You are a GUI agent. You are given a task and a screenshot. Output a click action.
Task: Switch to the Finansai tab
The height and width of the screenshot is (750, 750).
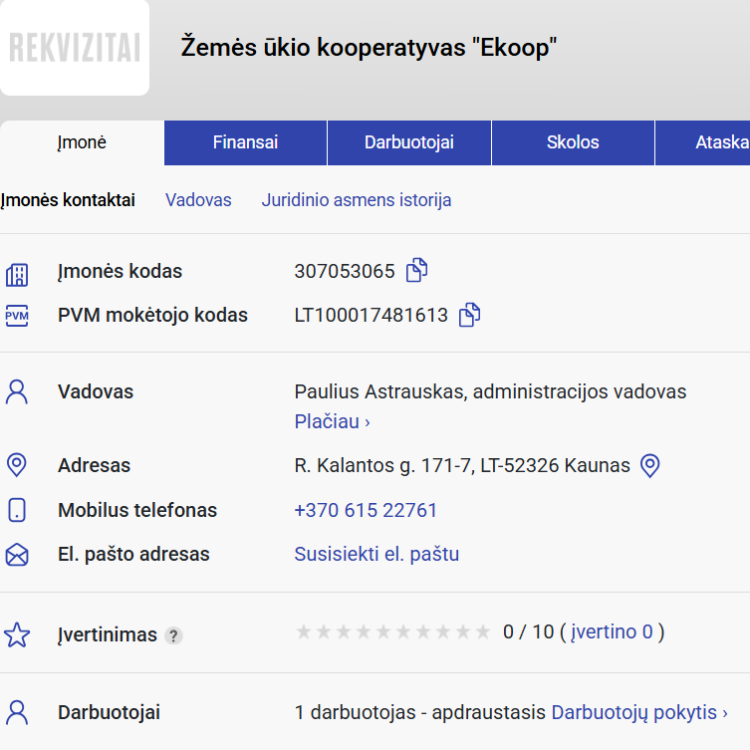coord(245,143)
